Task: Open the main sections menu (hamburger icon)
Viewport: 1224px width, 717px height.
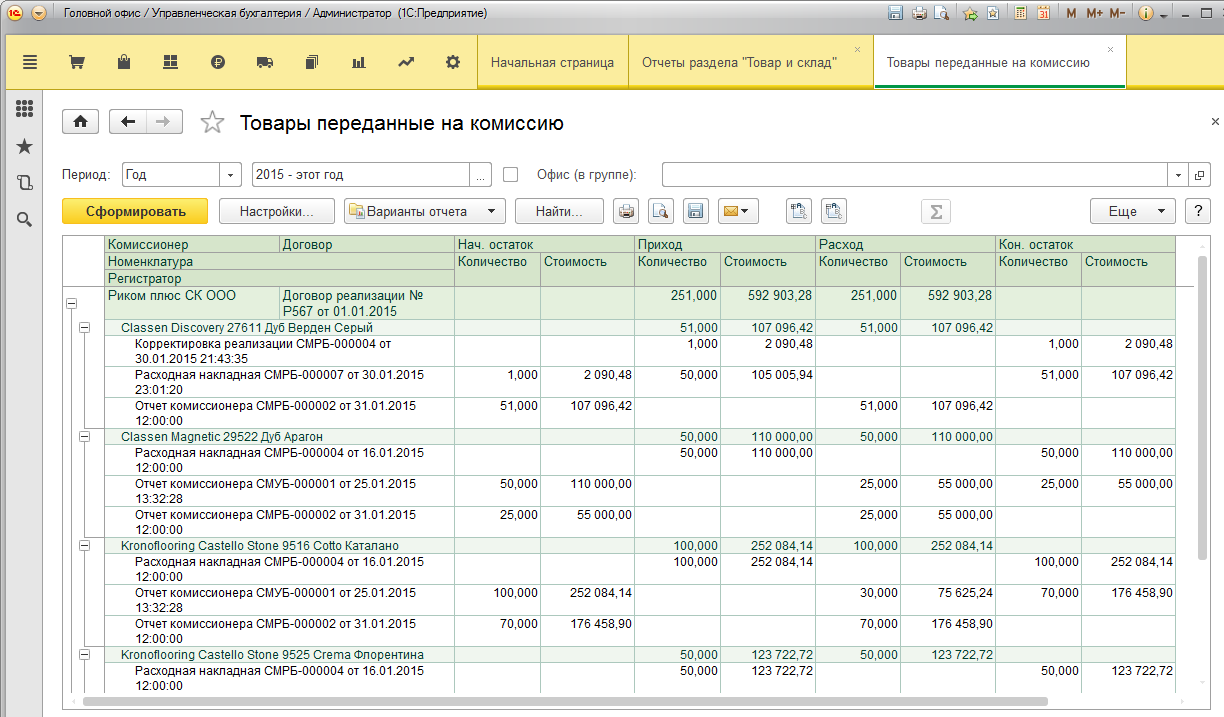Action: click(29, 62)
